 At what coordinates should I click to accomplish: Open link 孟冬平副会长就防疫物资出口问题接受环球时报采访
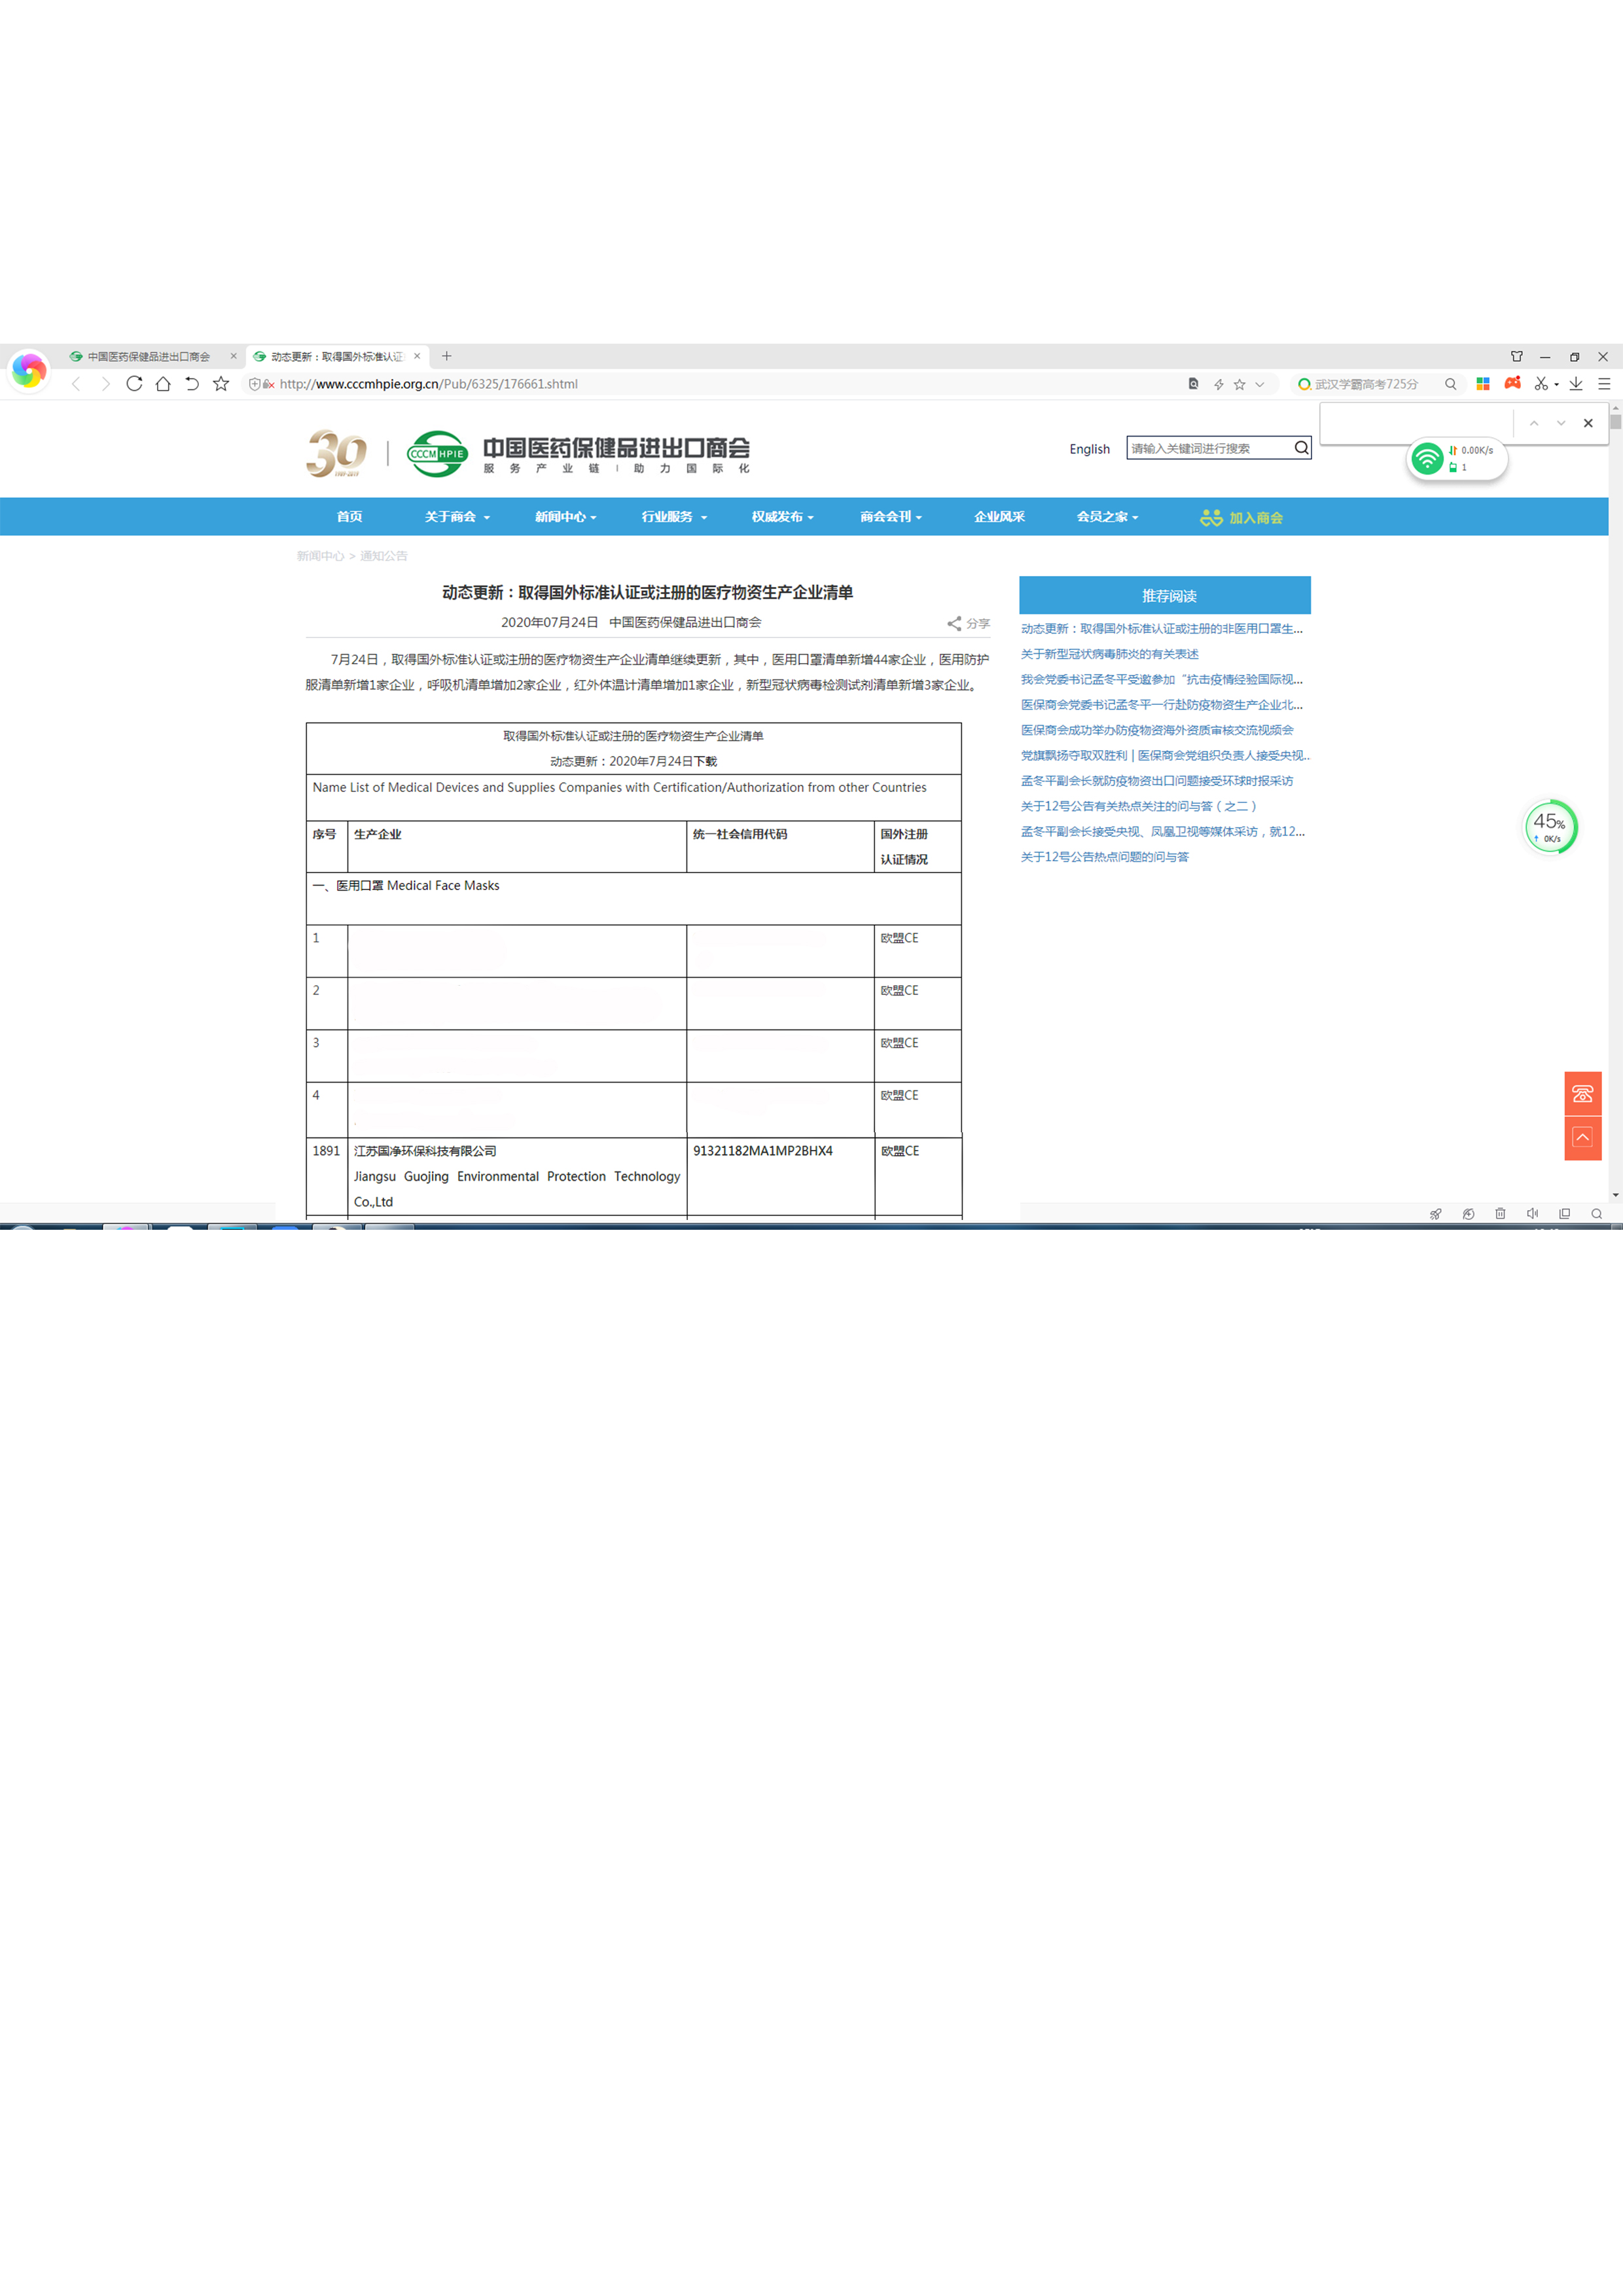(1157, 781)
